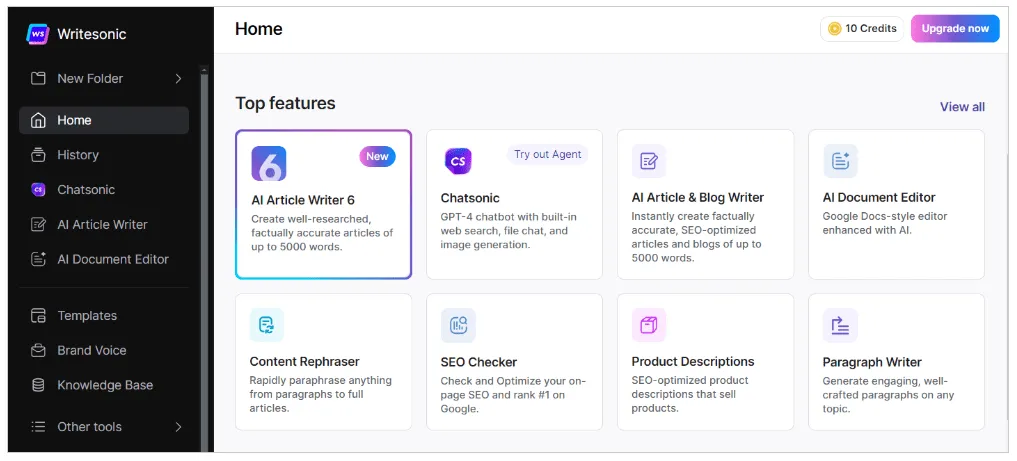Select the Paragraph Writer icon

pyautogui.click(x=840, y=325)
